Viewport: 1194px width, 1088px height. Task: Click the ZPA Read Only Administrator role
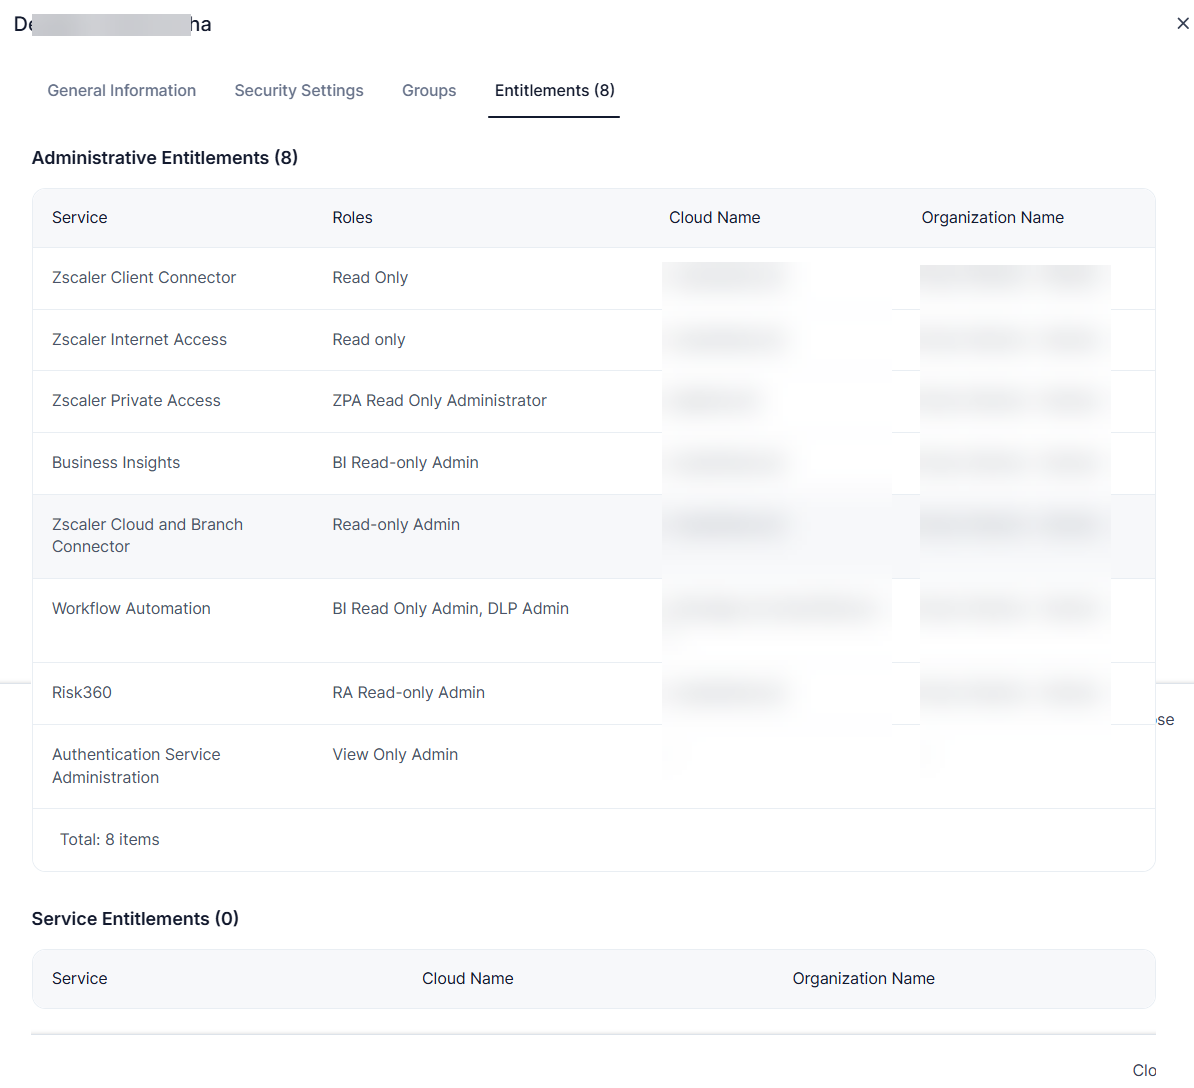(439, 400)
